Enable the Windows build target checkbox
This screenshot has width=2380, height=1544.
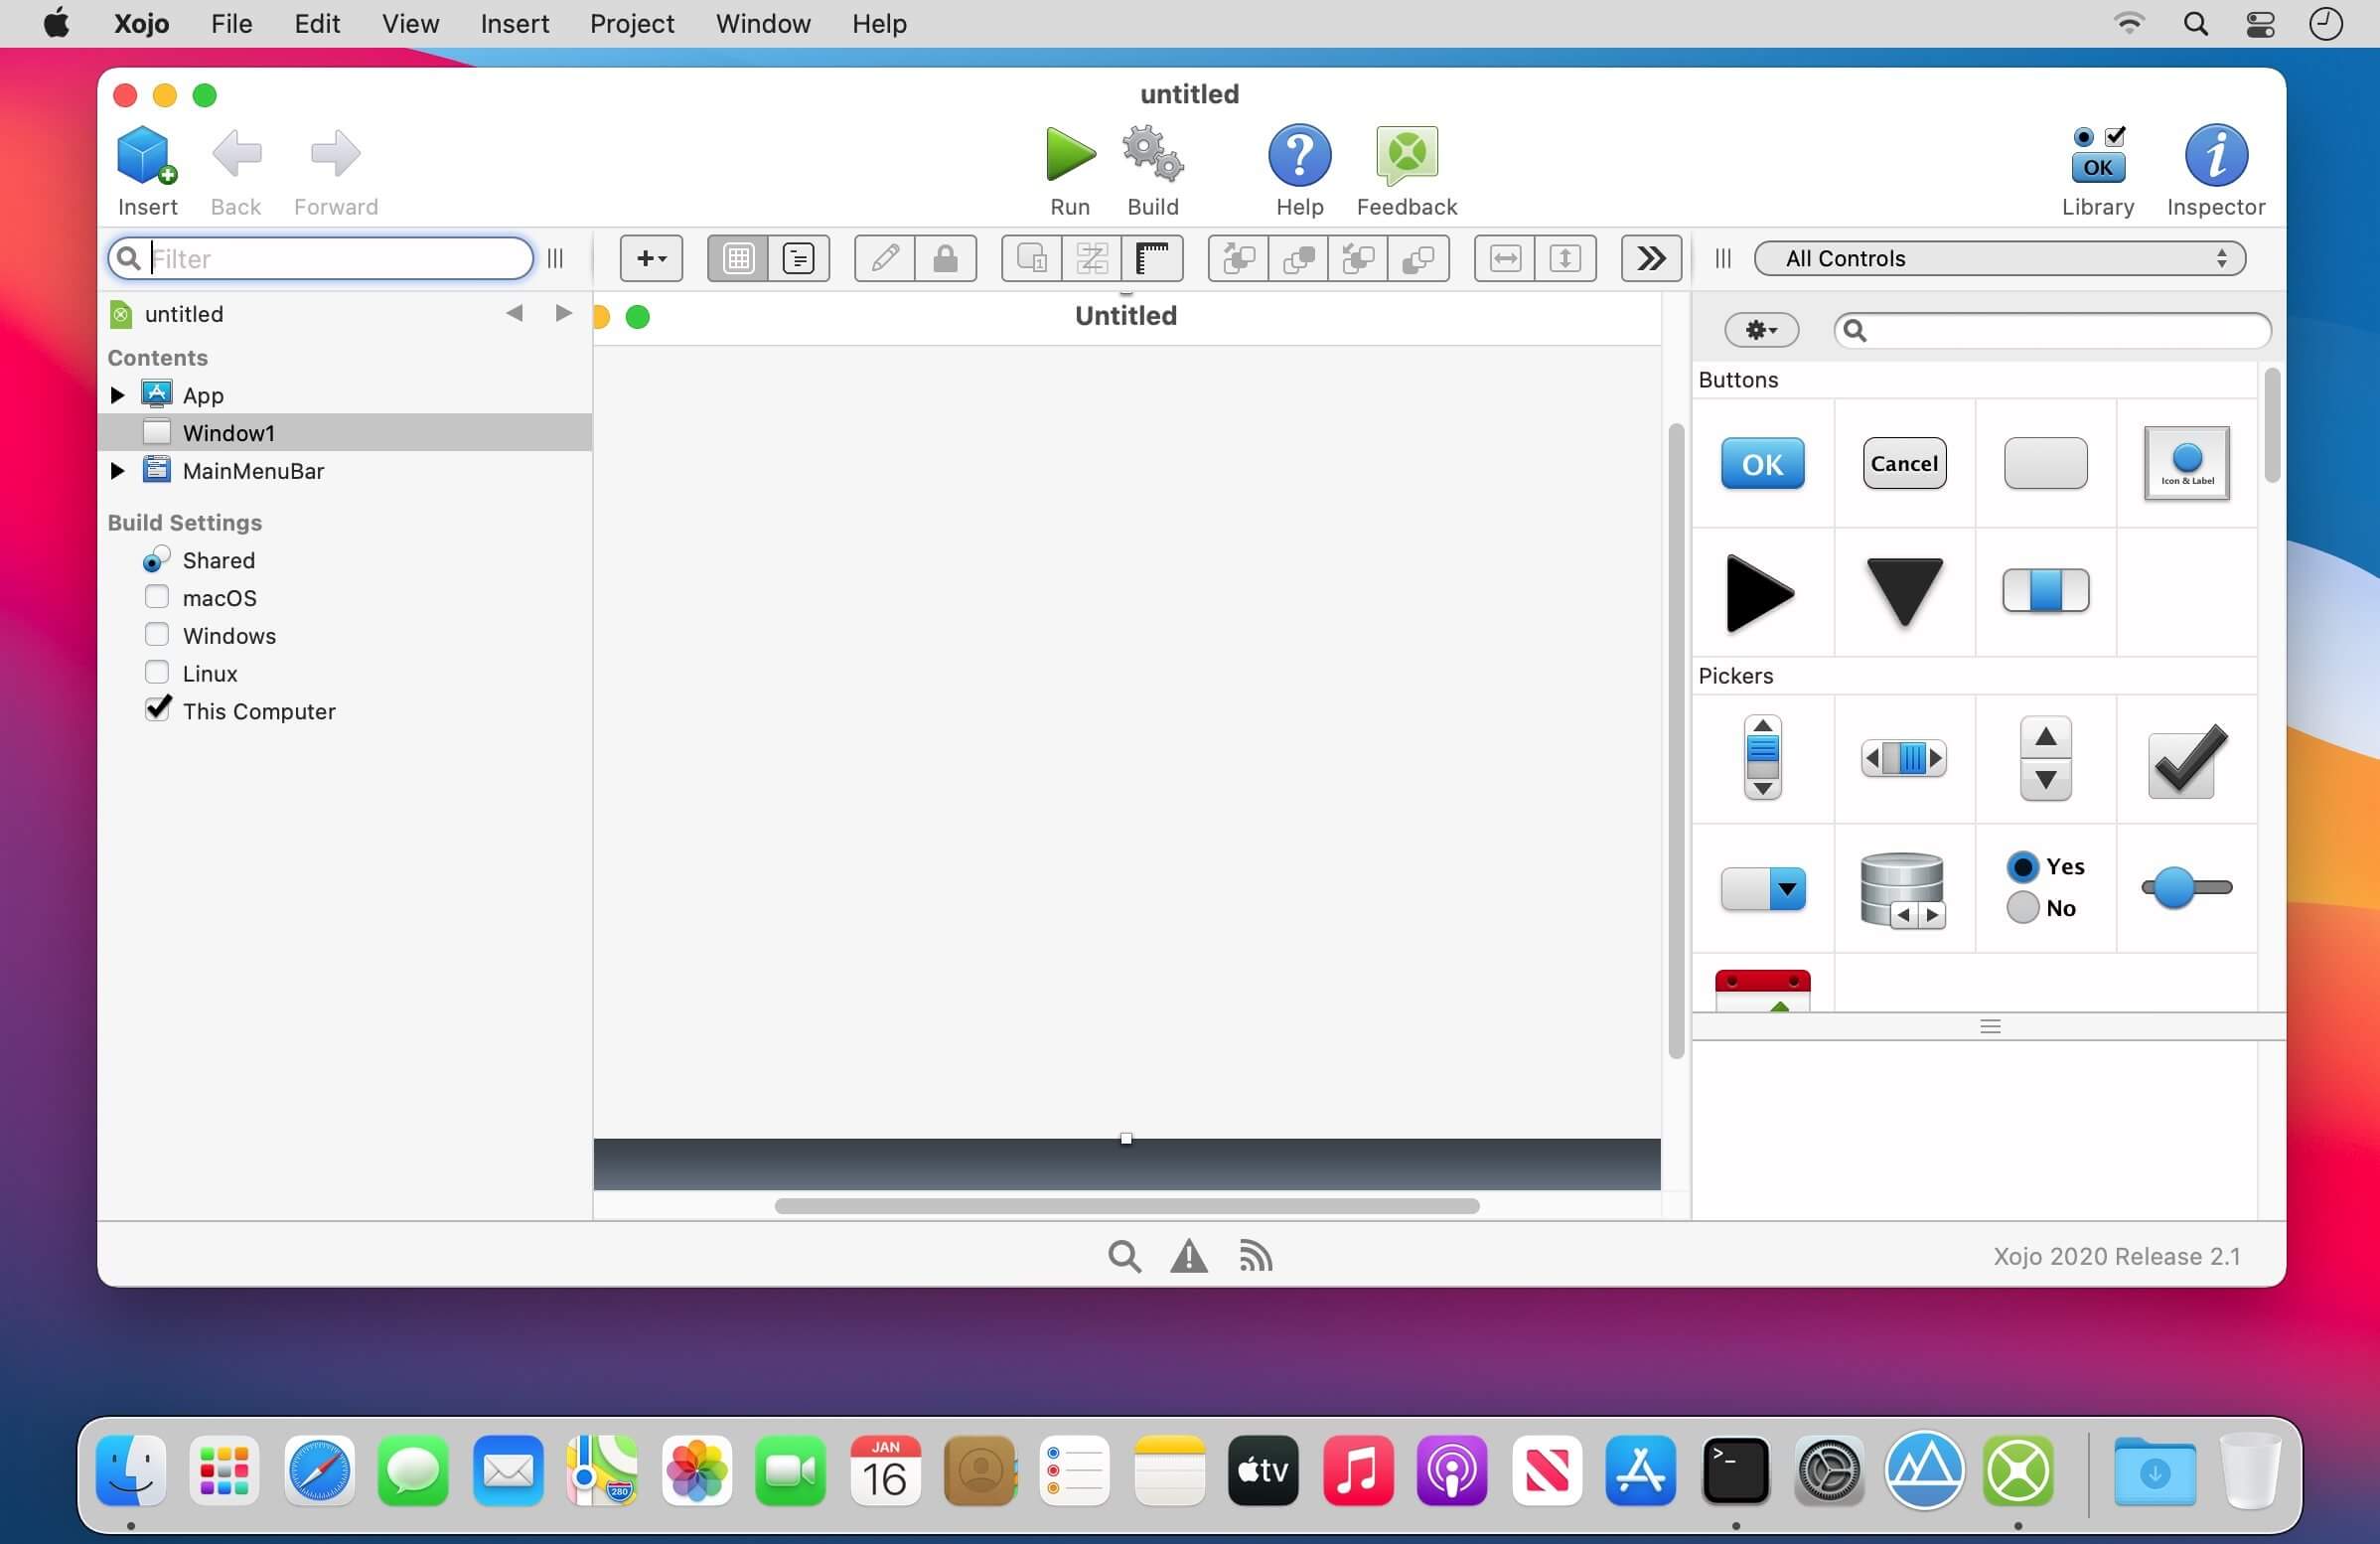[157, 635]
